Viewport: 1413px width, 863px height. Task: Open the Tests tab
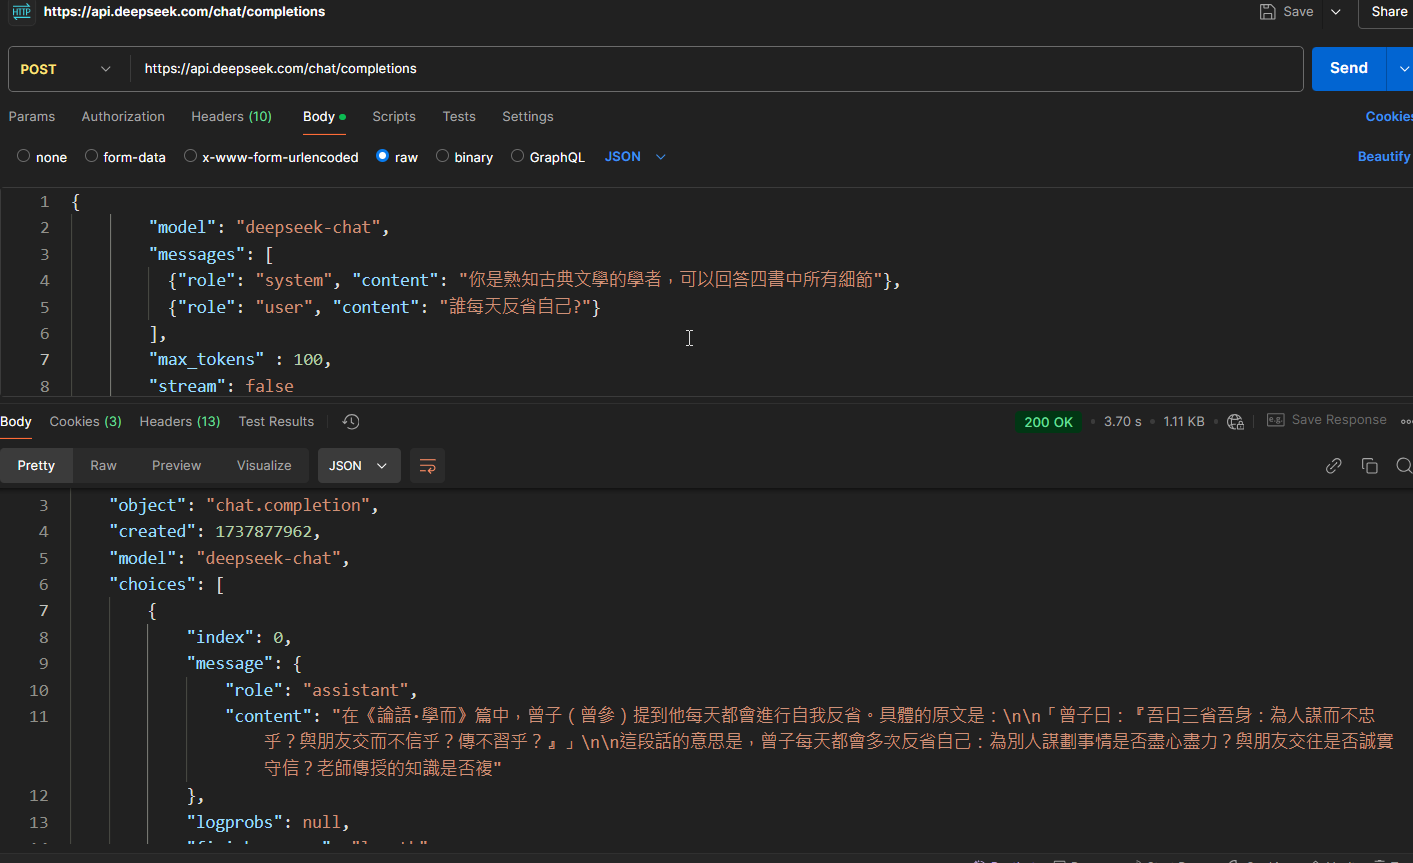[x=459, y=117]
